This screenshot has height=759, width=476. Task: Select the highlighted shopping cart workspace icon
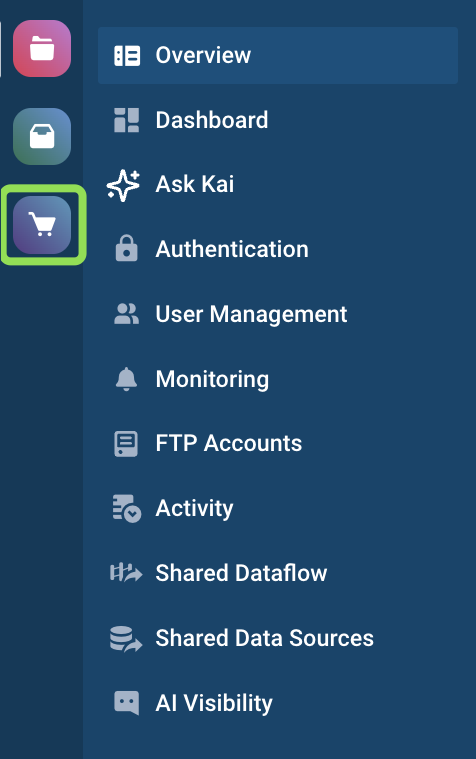(x=42, y=225)
